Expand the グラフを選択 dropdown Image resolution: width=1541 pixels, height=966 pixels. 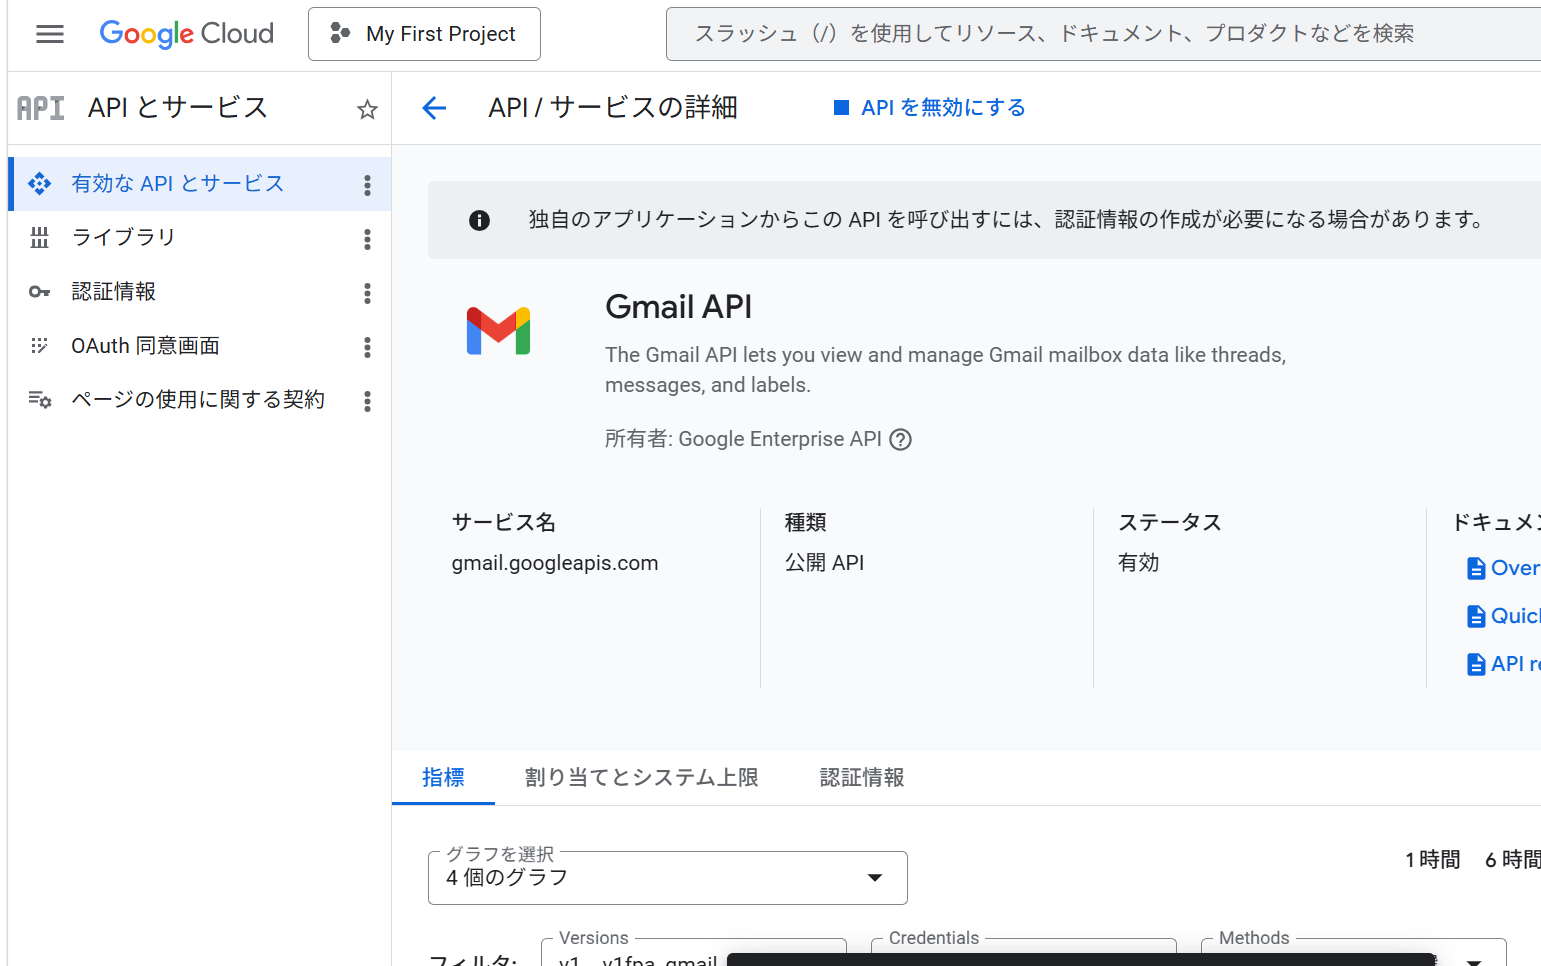pos(668,878)
